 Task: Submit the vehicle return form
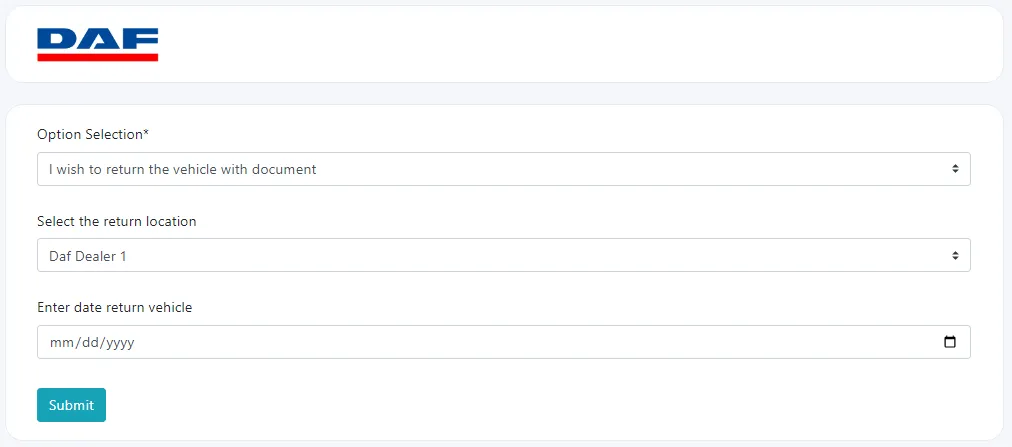[71, 405]
